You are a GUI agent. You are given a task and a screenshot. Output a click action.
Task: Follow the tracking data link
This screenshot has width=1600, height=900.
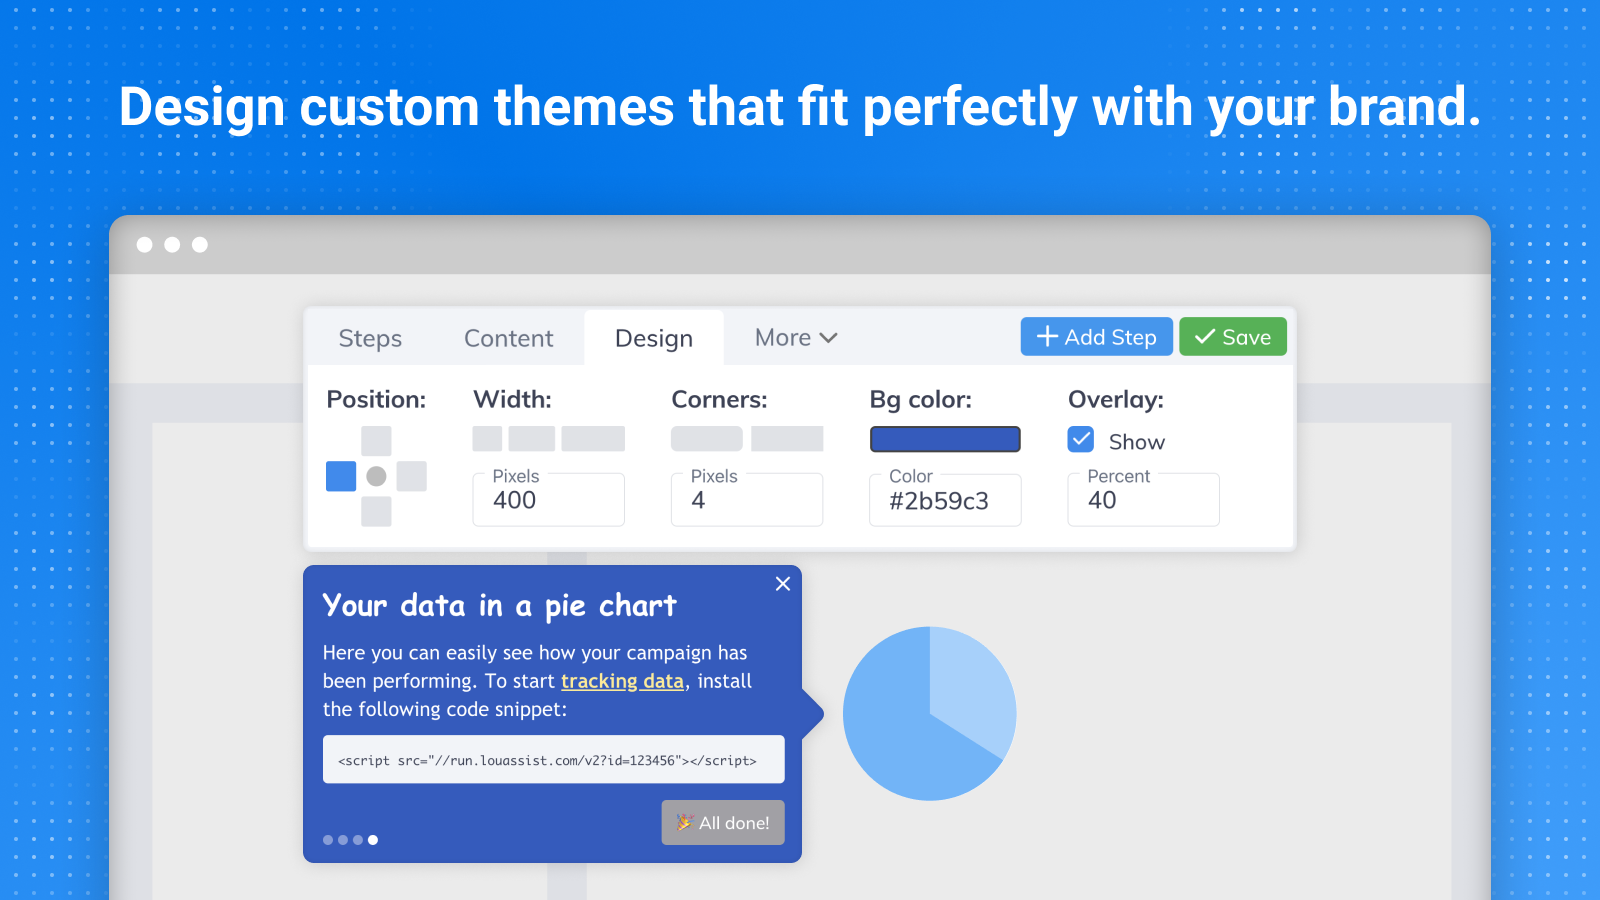click(x=622, y=681)
